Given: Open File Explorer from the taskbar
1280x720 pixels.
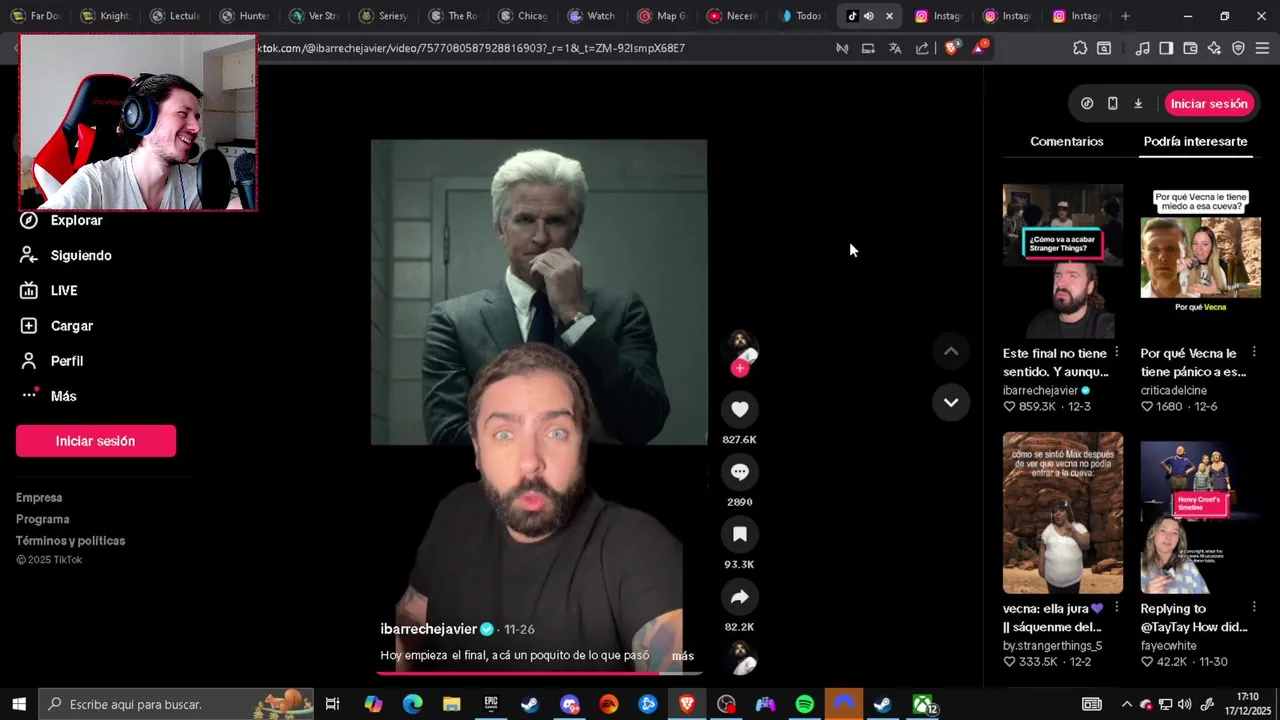Looking at the screenshot, I should click(x=452, y=704).
